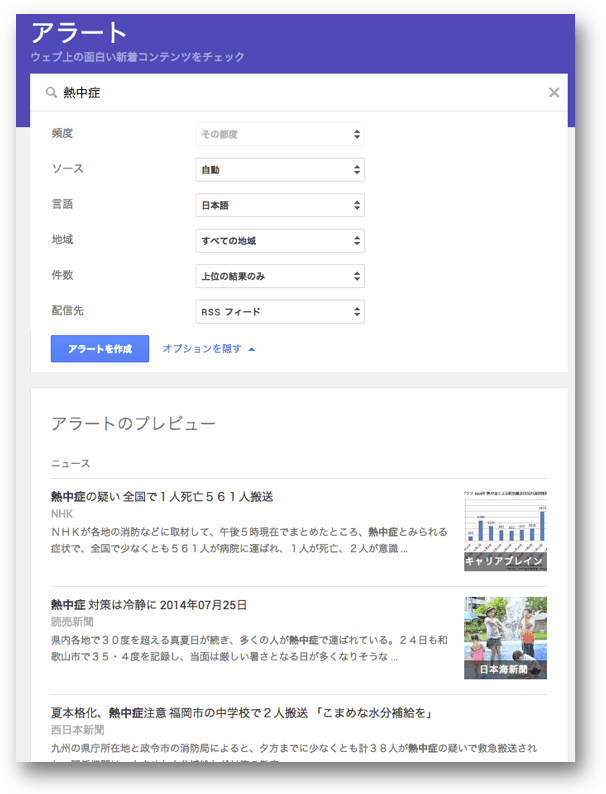Click the subtitle ウェブ上の面白い新着コンテンツをチェック
The width and height of the screenshot is (606, 794).
(138, 57)
